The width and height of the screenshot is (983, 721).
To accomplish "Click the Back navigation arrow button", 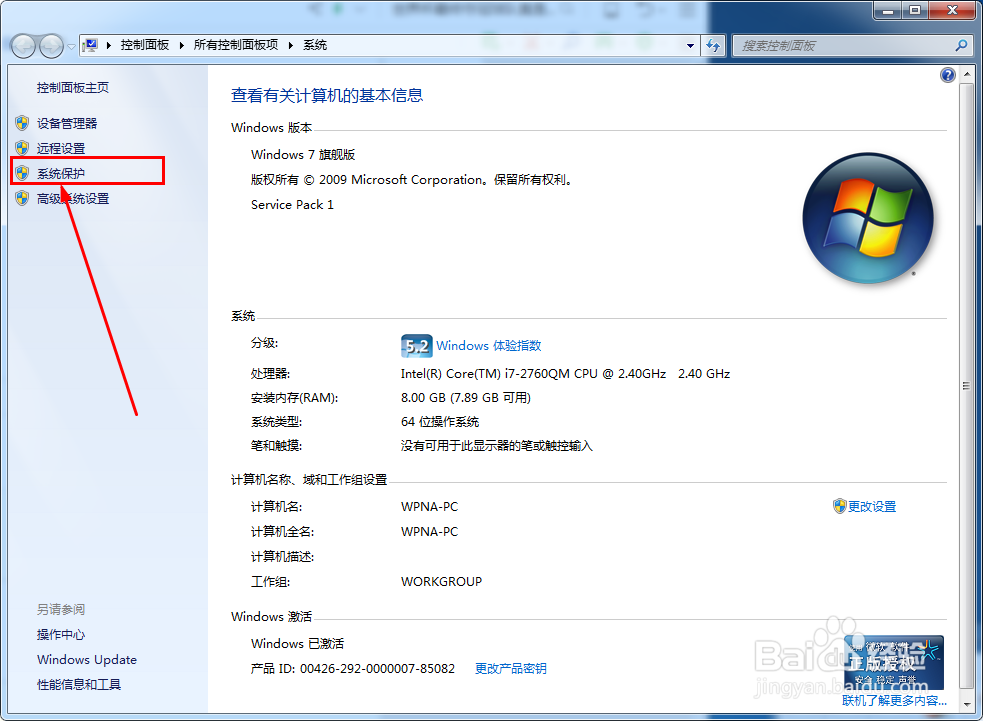I will (x=23, y=46).
